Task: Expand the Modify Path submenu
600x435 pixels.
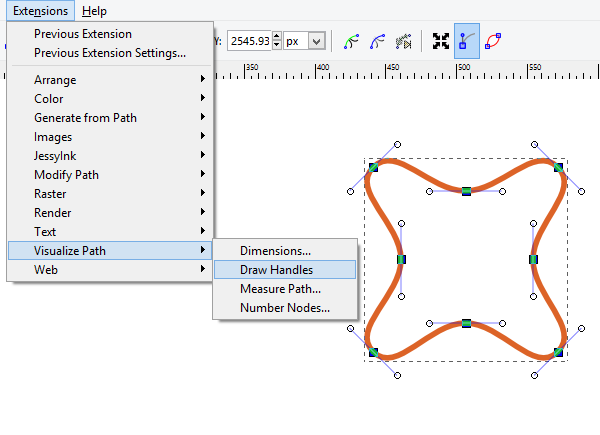Action: (109, 174)
